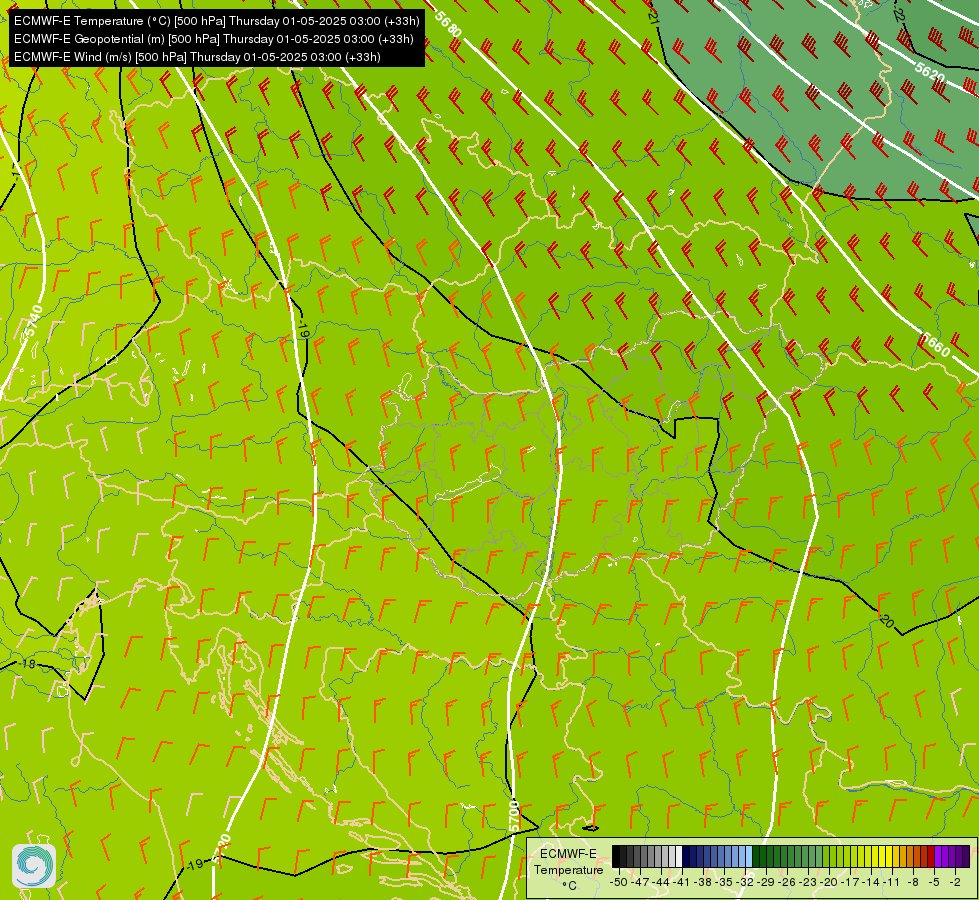Click the -35 legend tick label

724,882
